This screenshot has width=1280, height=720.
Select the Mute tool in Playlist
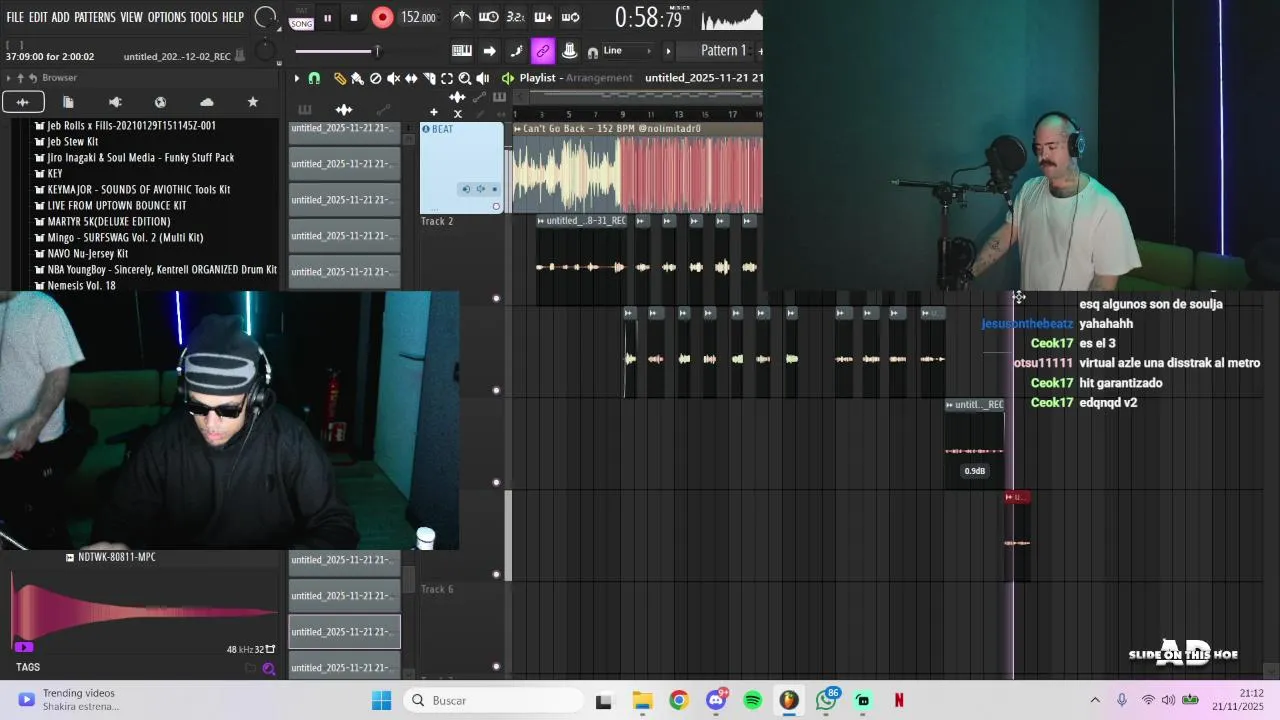(x=393, y=78)
